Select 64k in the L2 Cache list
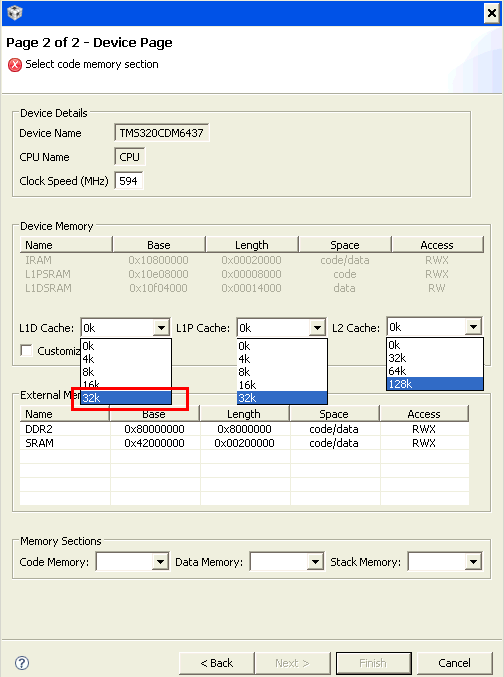Screen dimensions: 504x677 pyautogui.click(x=435, y=371)
